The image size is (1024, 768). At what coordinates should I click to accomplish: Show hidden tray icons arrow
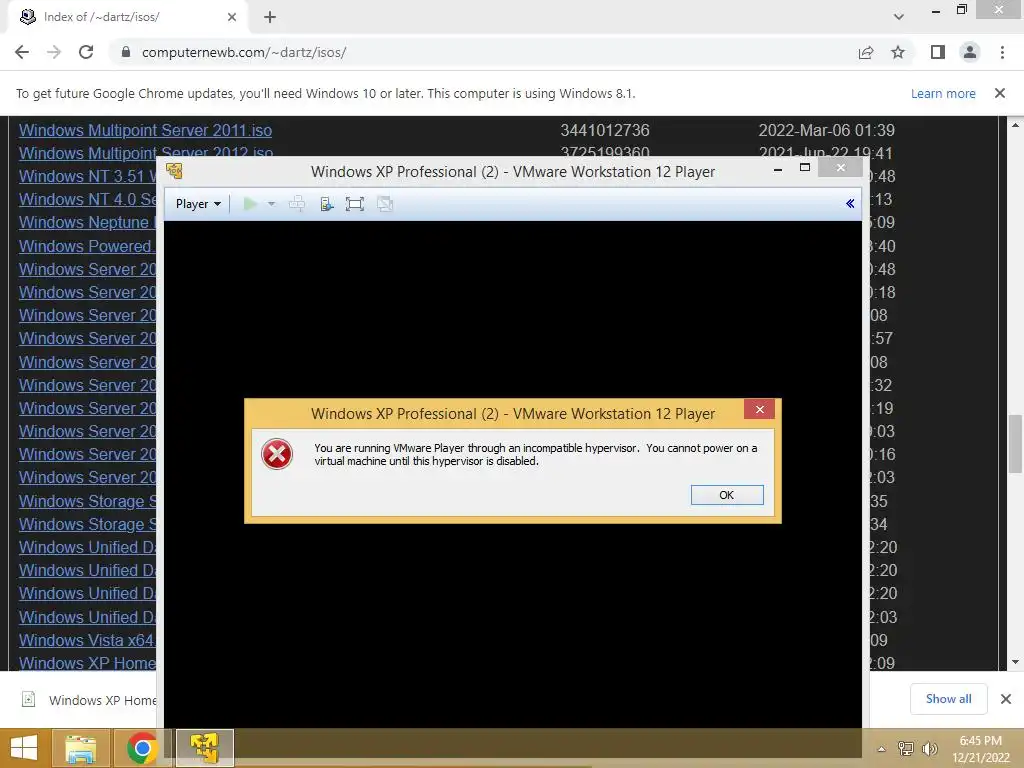point(882,749)
